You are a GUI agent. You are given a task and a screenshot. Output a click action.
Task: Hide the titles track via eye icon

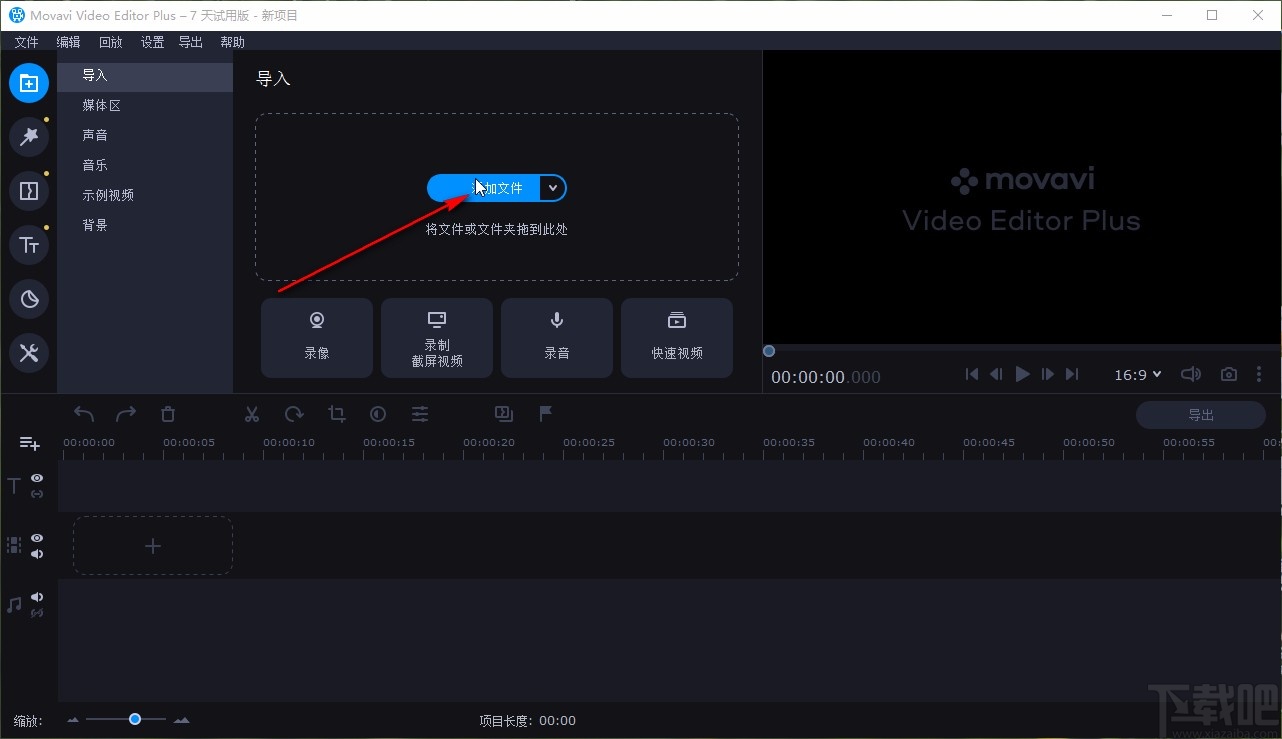(x=37, y=478)
